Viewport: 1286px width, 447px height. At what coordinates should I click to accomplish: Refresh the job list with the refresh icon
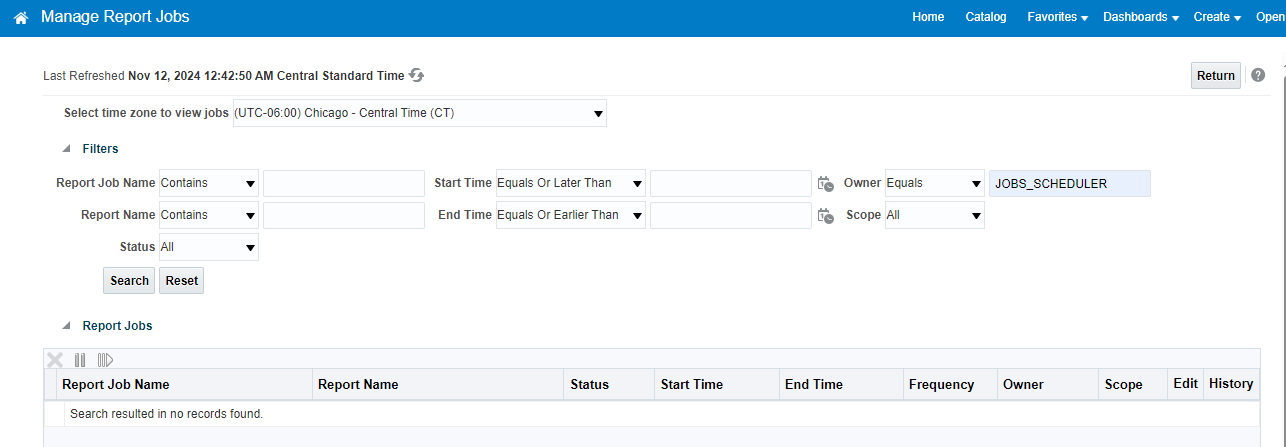[417, 75]
